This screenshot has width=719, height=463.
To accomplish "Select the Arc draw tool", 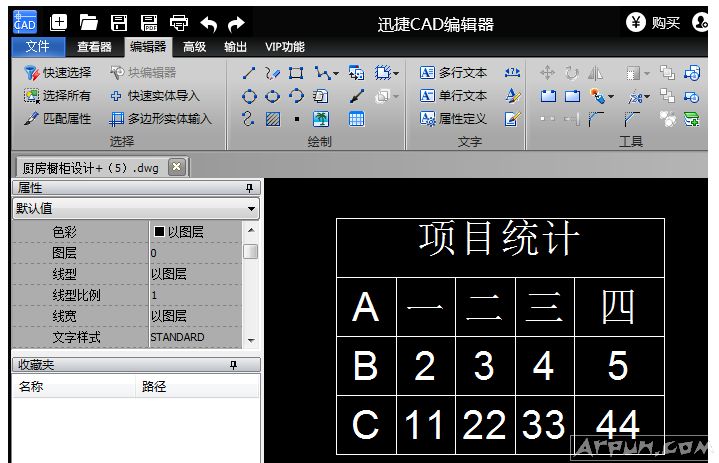I will pyautogui.click(x=296, y=96).
